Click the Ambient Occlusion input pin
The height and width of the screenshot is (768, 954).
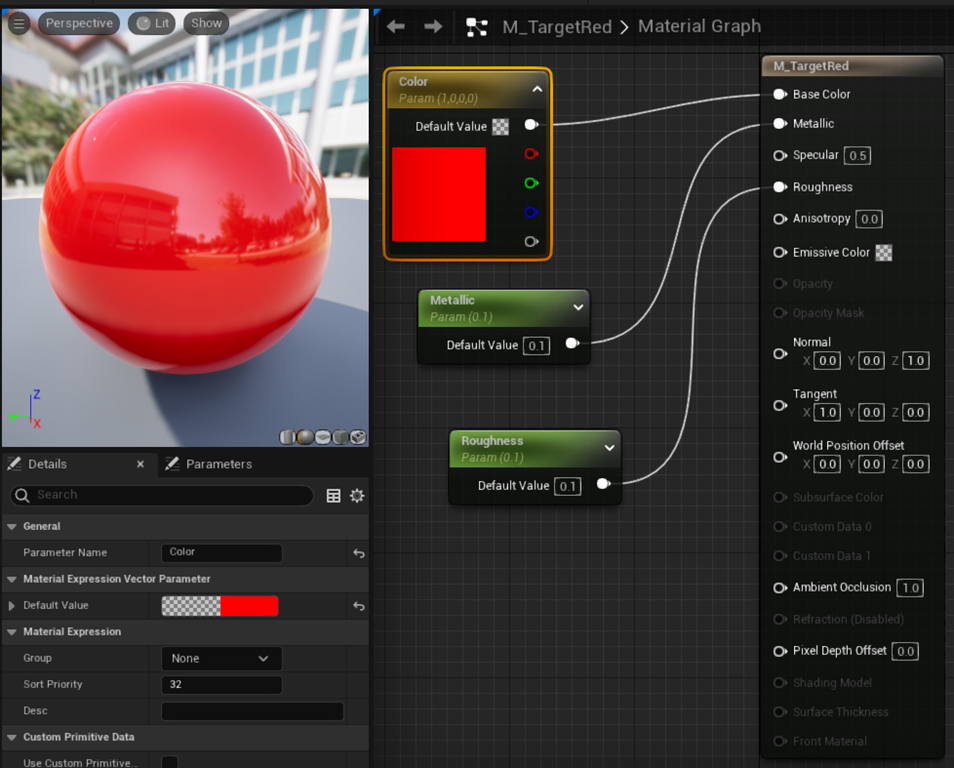click(x=780, y=588)
